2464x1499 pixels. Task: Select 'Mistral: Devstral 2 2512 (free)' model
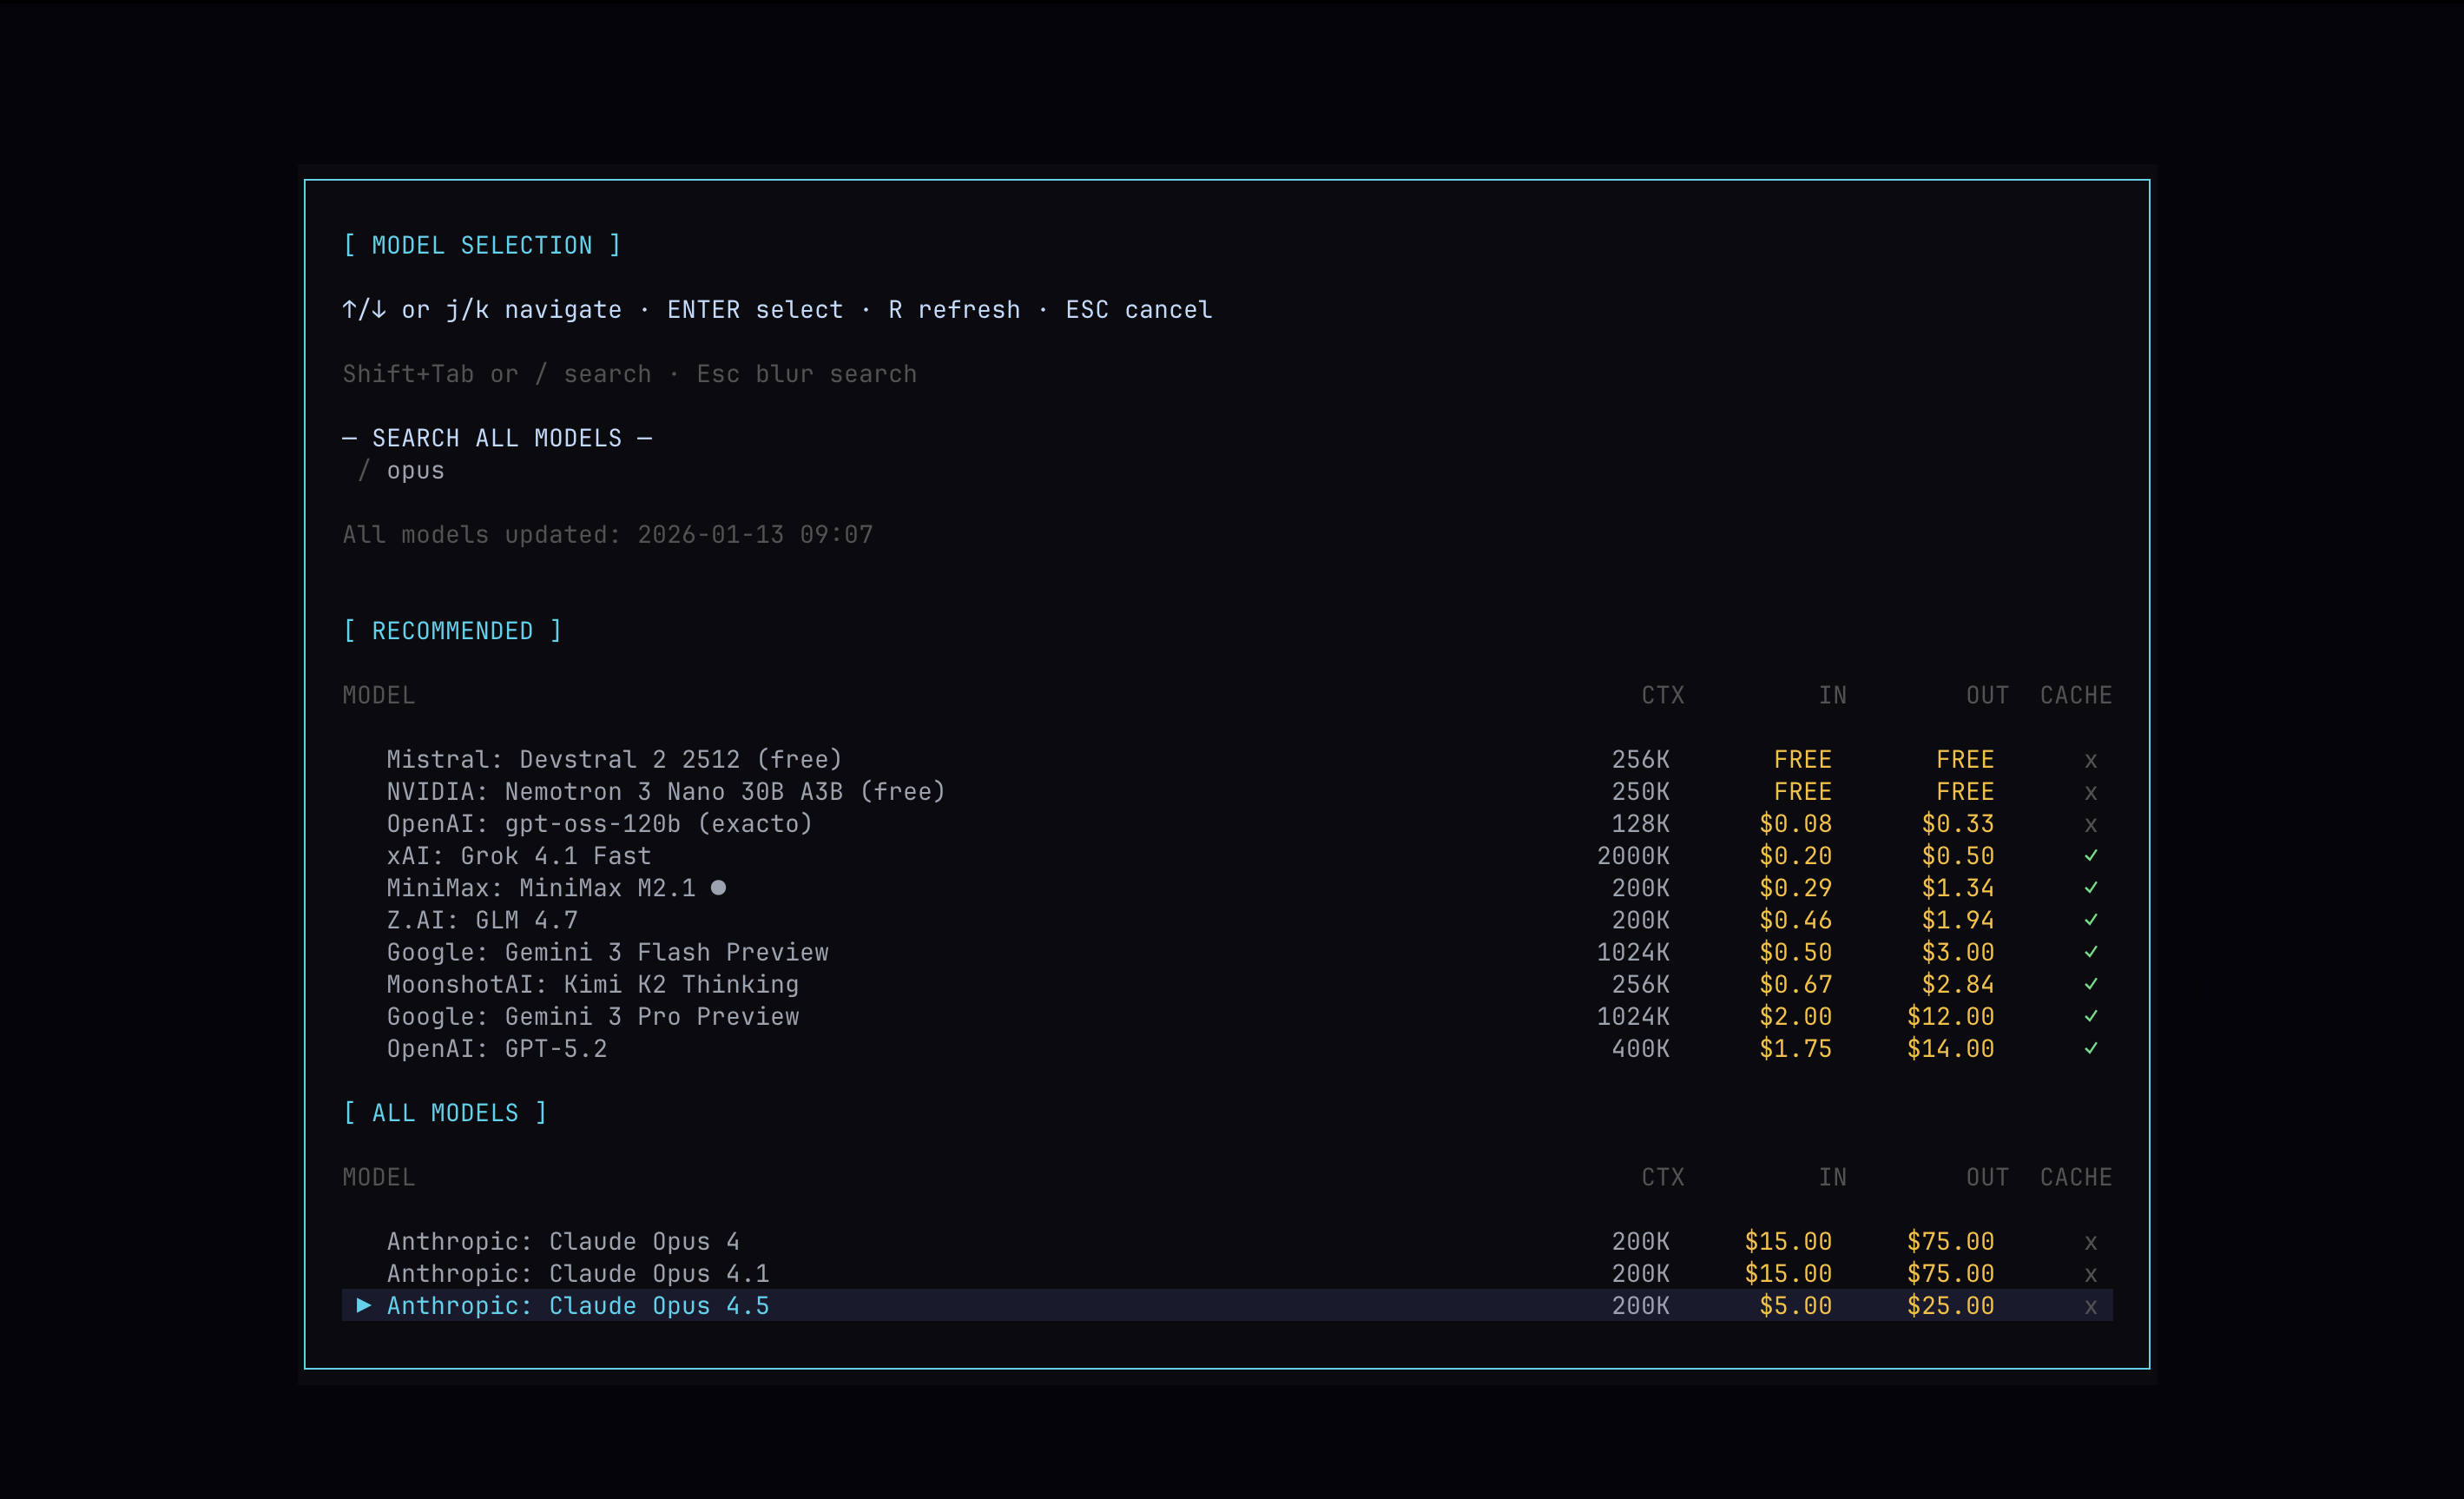point(614,760)
